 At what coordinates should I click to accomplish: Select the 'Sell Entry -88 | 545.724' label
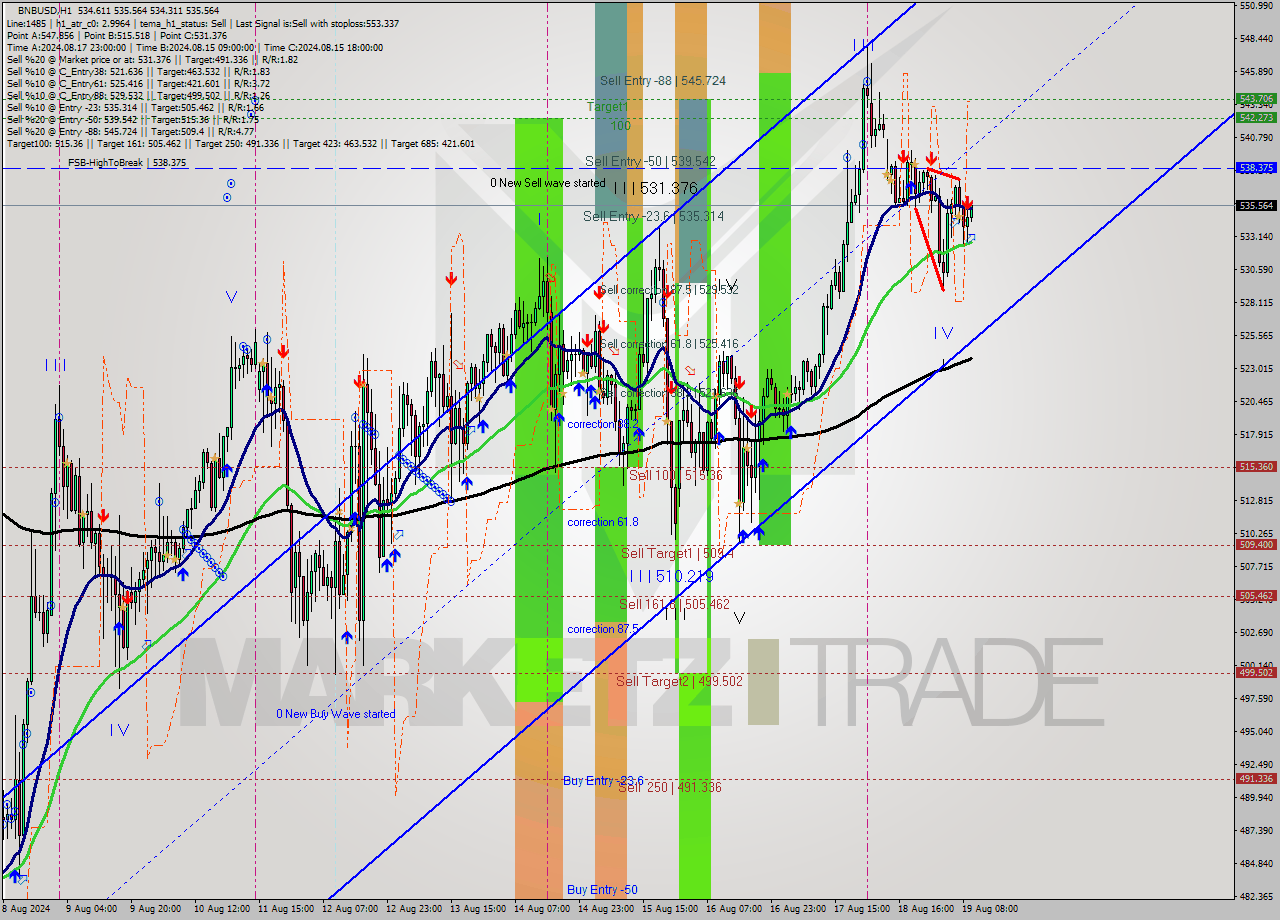click(x=663, y=81)
